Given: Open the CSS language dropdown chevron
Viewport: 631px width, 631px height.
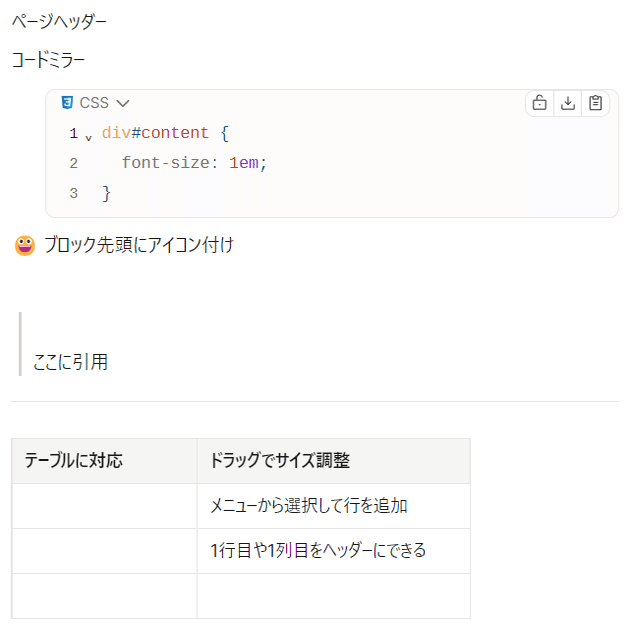Looking at the screenshot, I should [123, 103].
